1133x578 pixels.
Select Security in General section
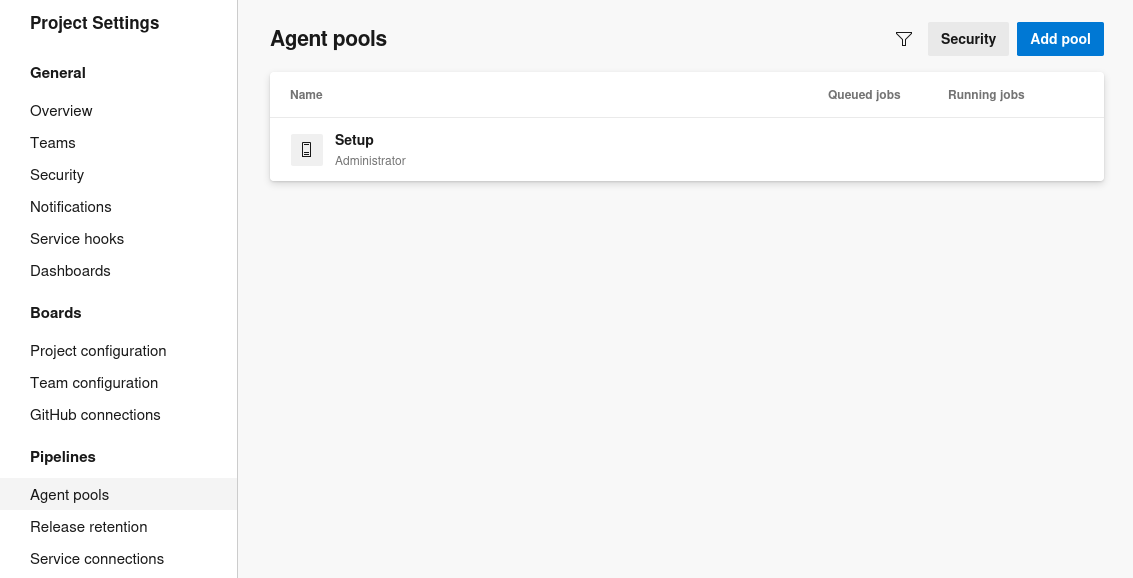click(57, 175)
